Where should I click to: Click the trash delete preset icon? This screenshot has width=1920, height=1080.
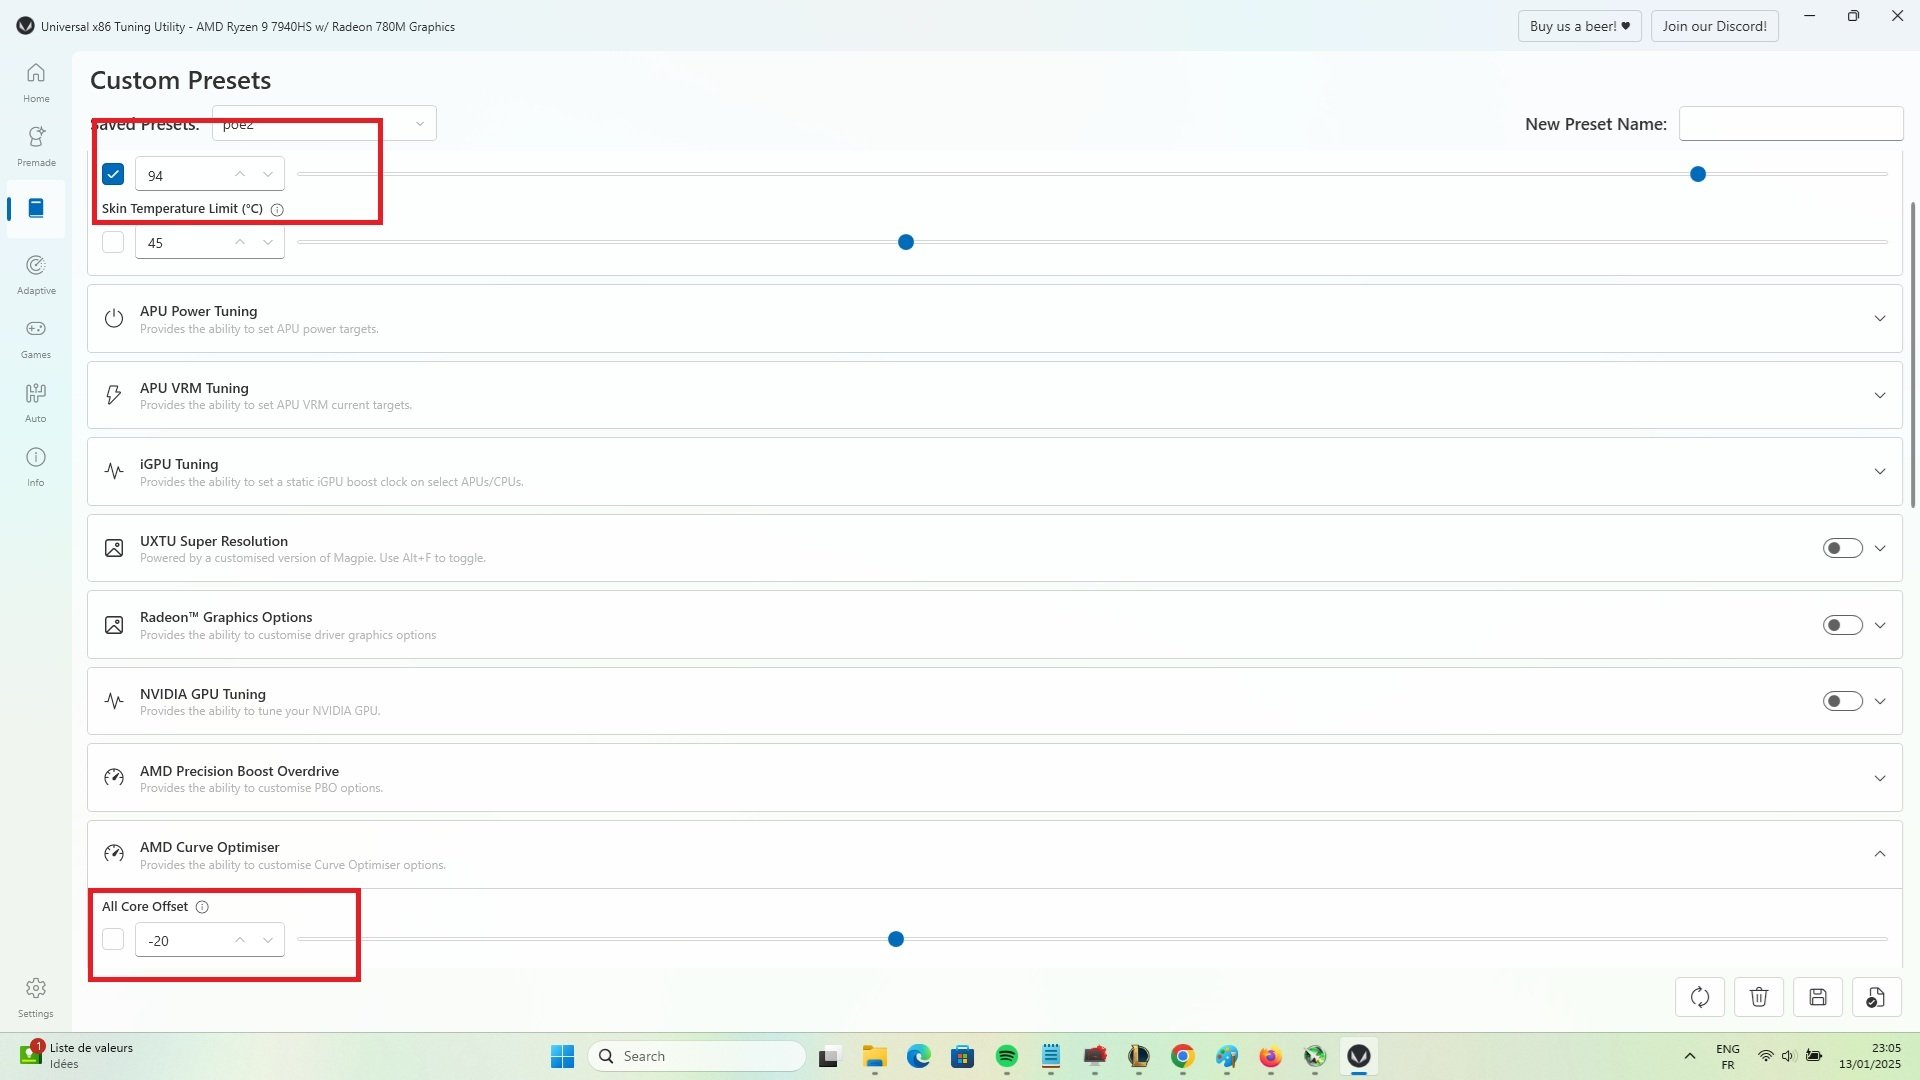pos(1759,997)
